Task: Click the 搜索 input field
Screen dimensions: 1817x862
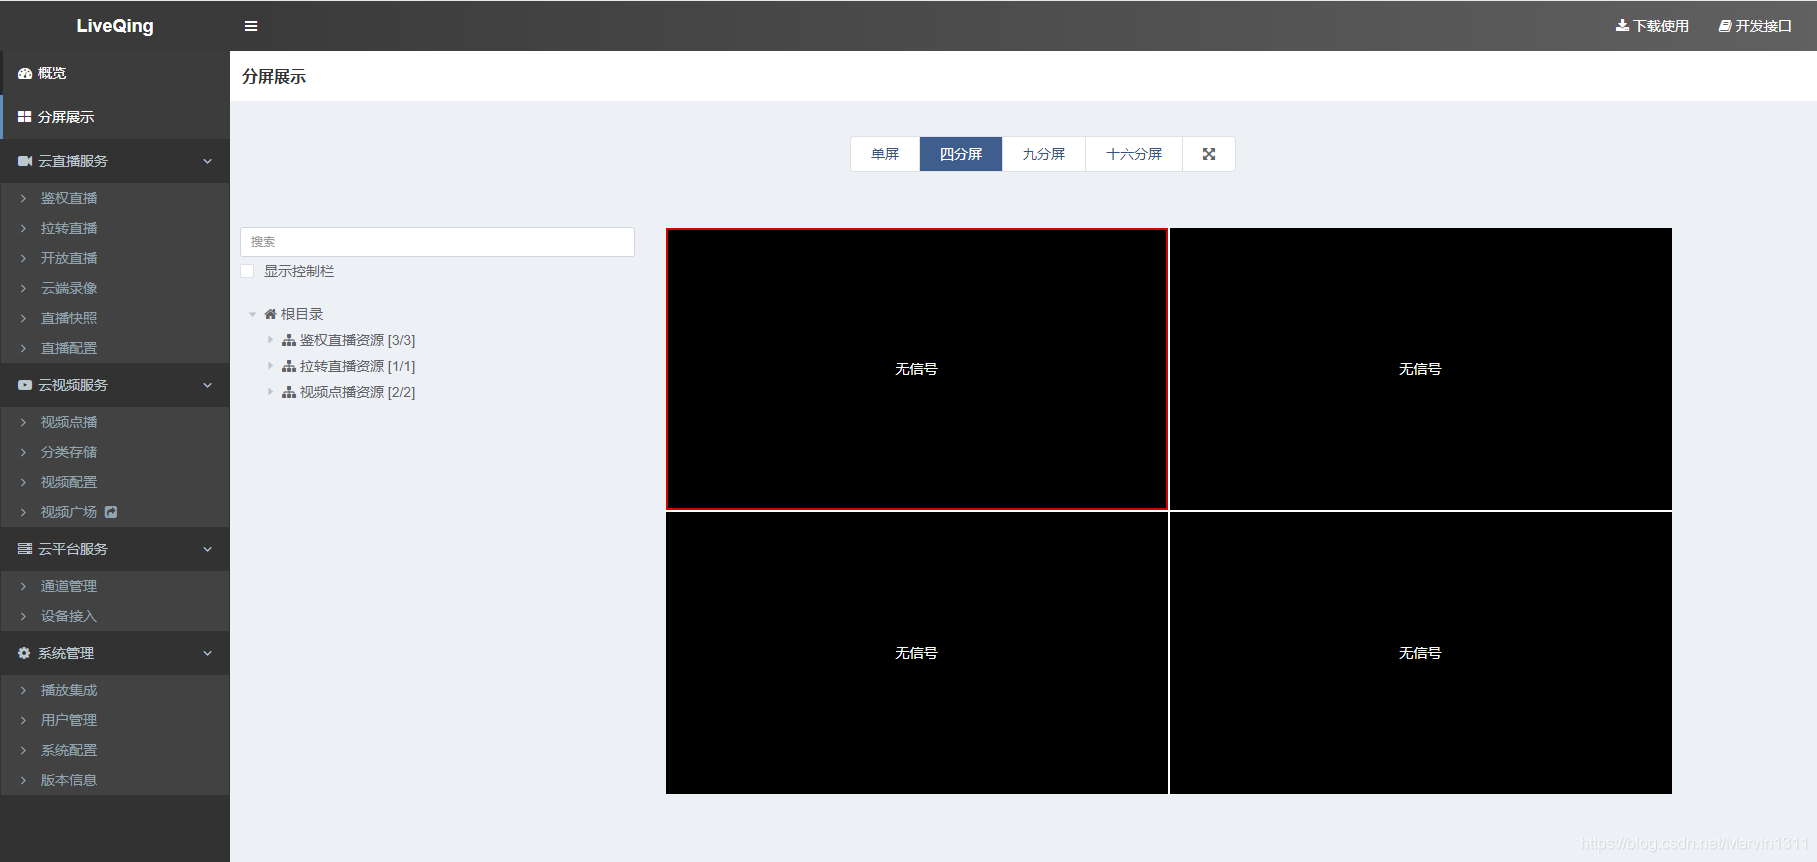Action: coord(437,242)
